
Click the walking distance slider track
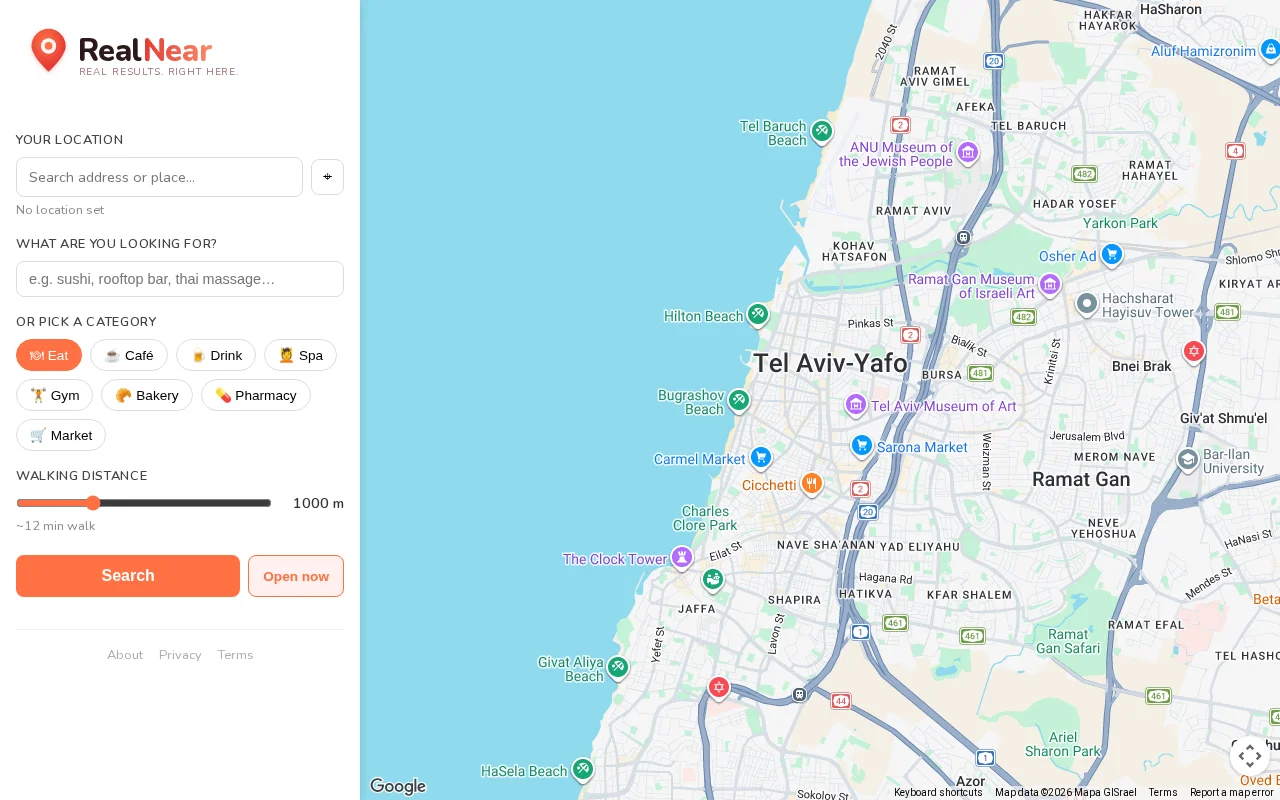click(144, 503)
